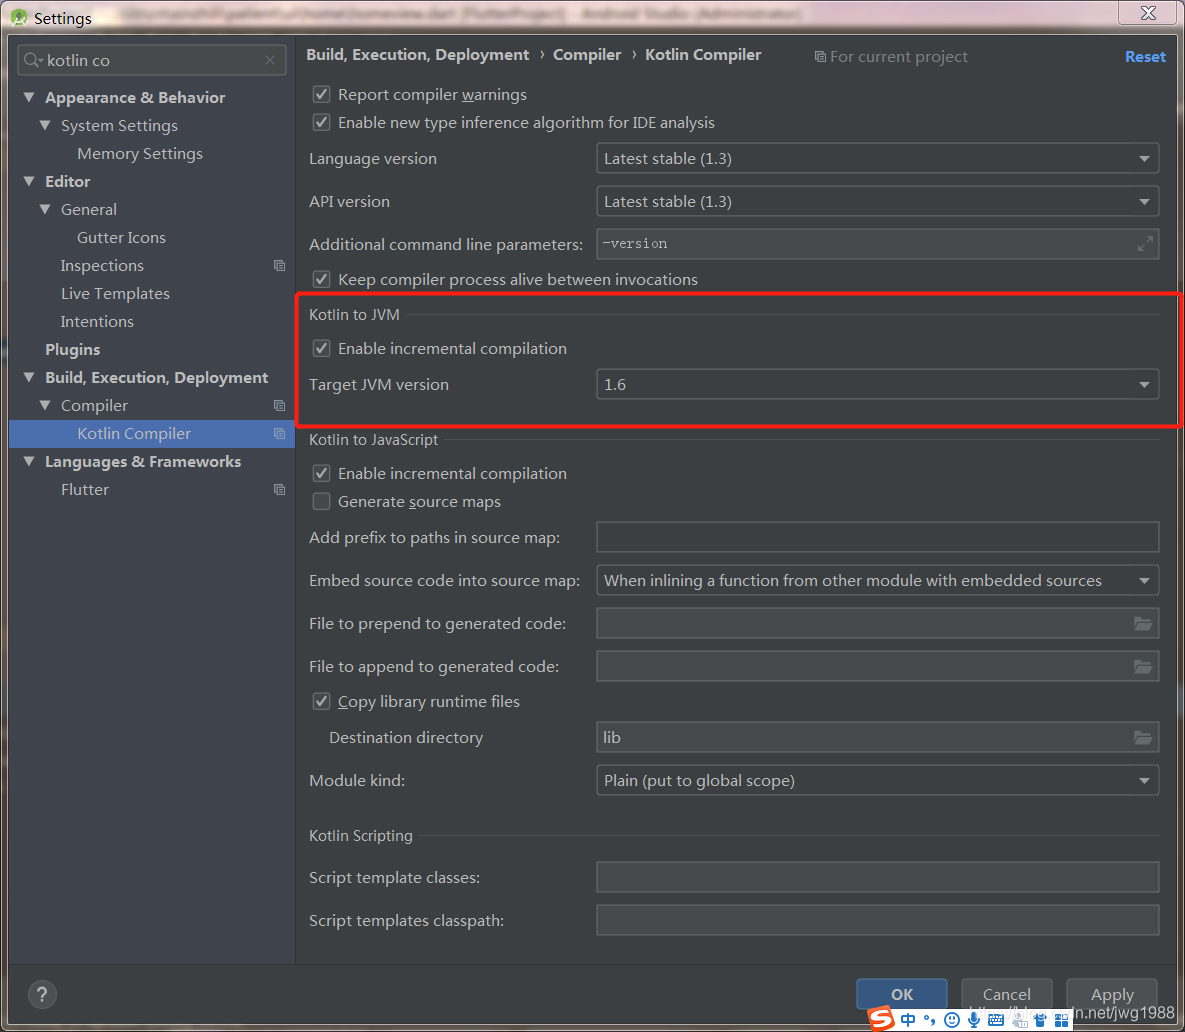Open the IME emoji panel icon
The height and width of the screenshot is (1032, 1185).
point(952,1020)
